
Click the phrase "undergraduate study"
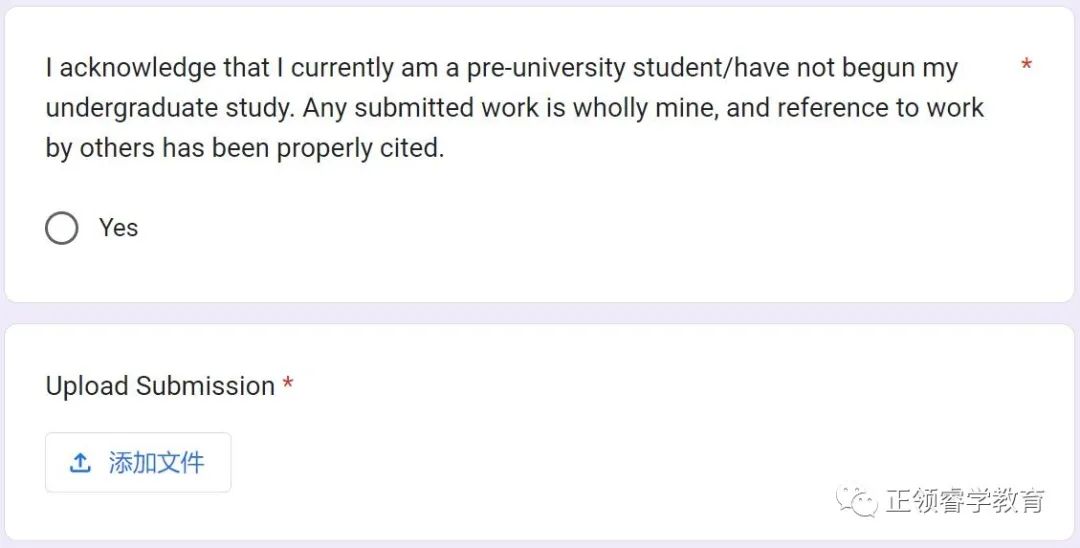click(168, 108)
